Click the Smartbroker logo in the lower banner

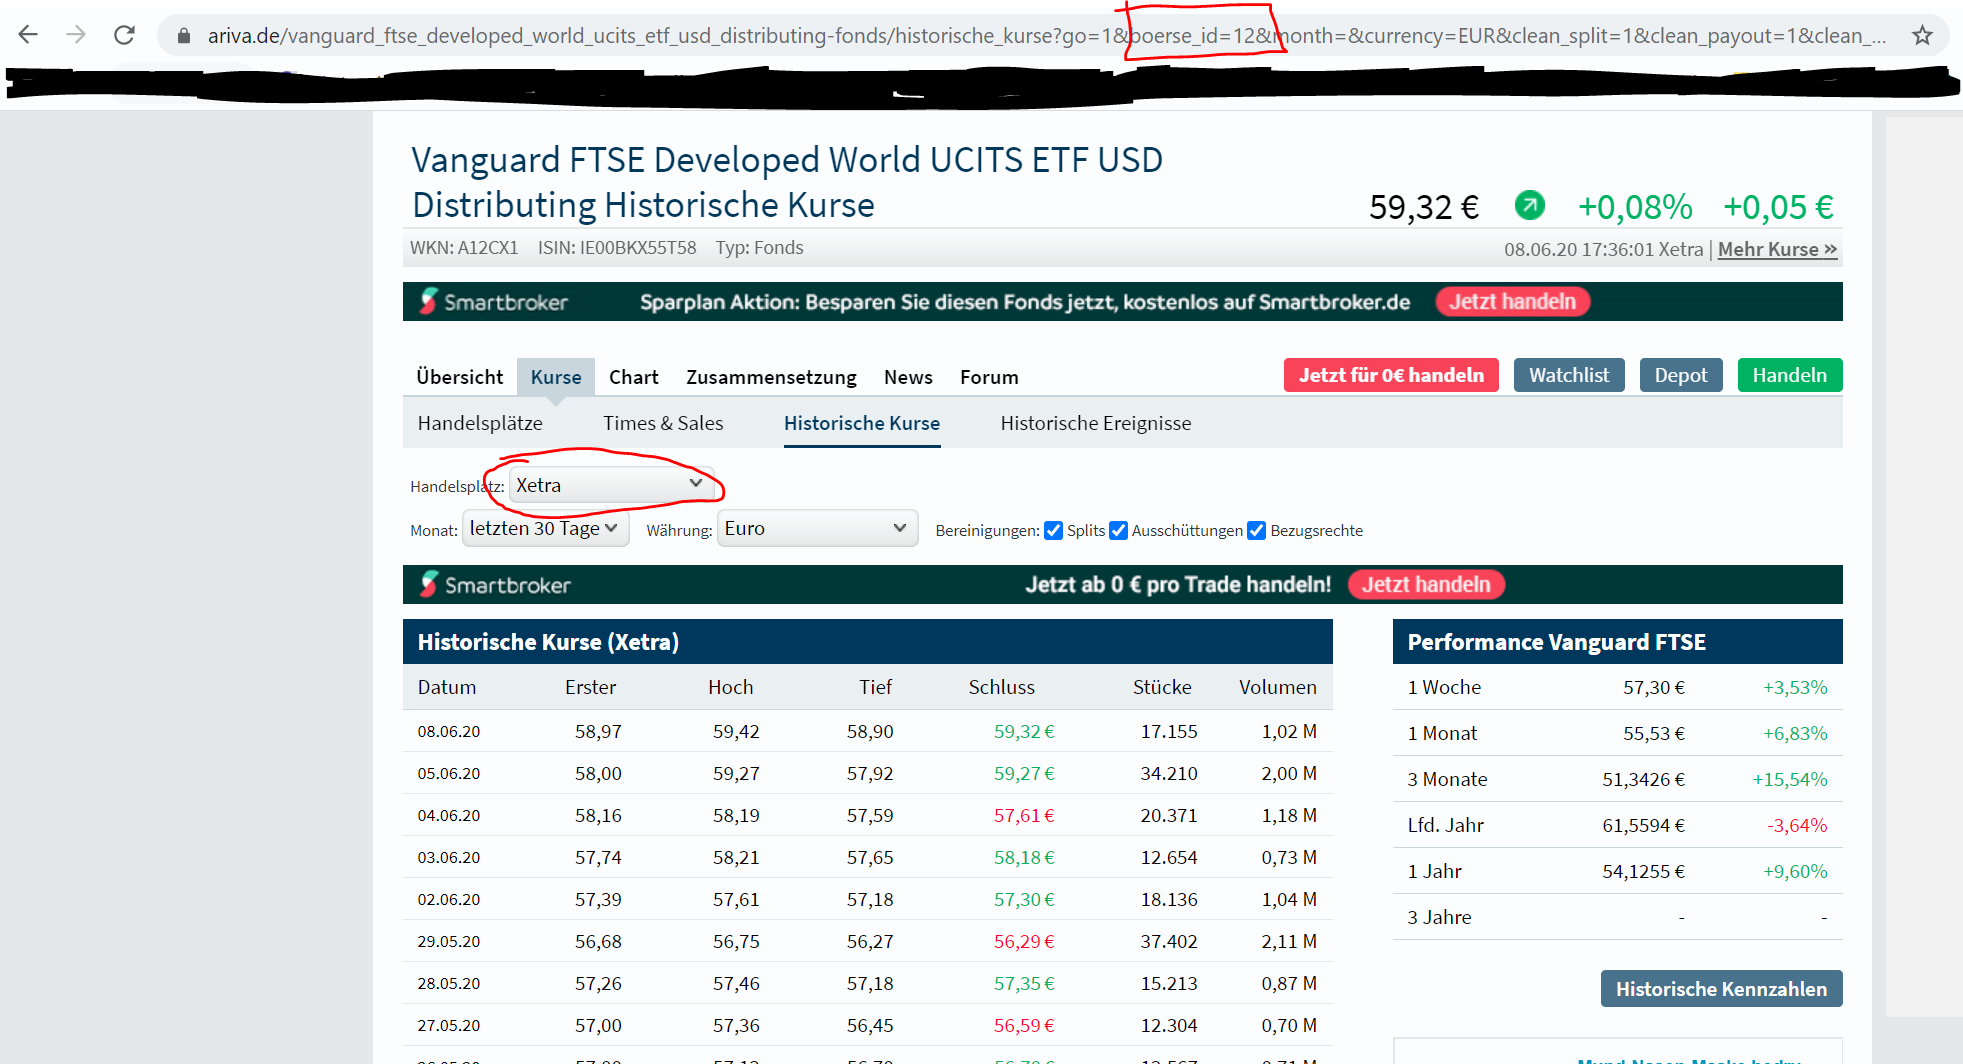[495, 585]
